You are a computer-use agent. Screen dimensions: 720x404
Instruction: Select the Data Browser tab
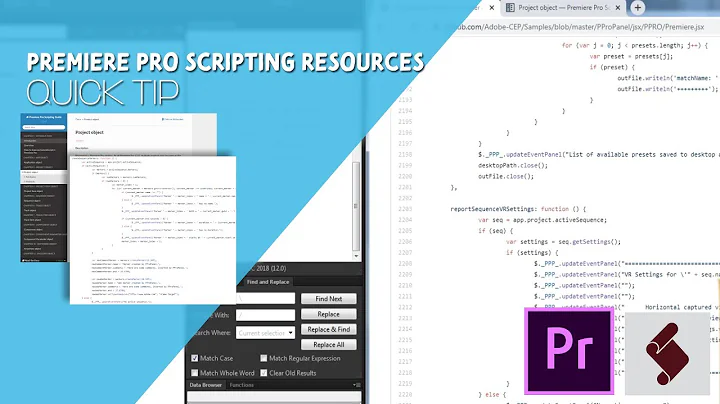coord(205,385)
